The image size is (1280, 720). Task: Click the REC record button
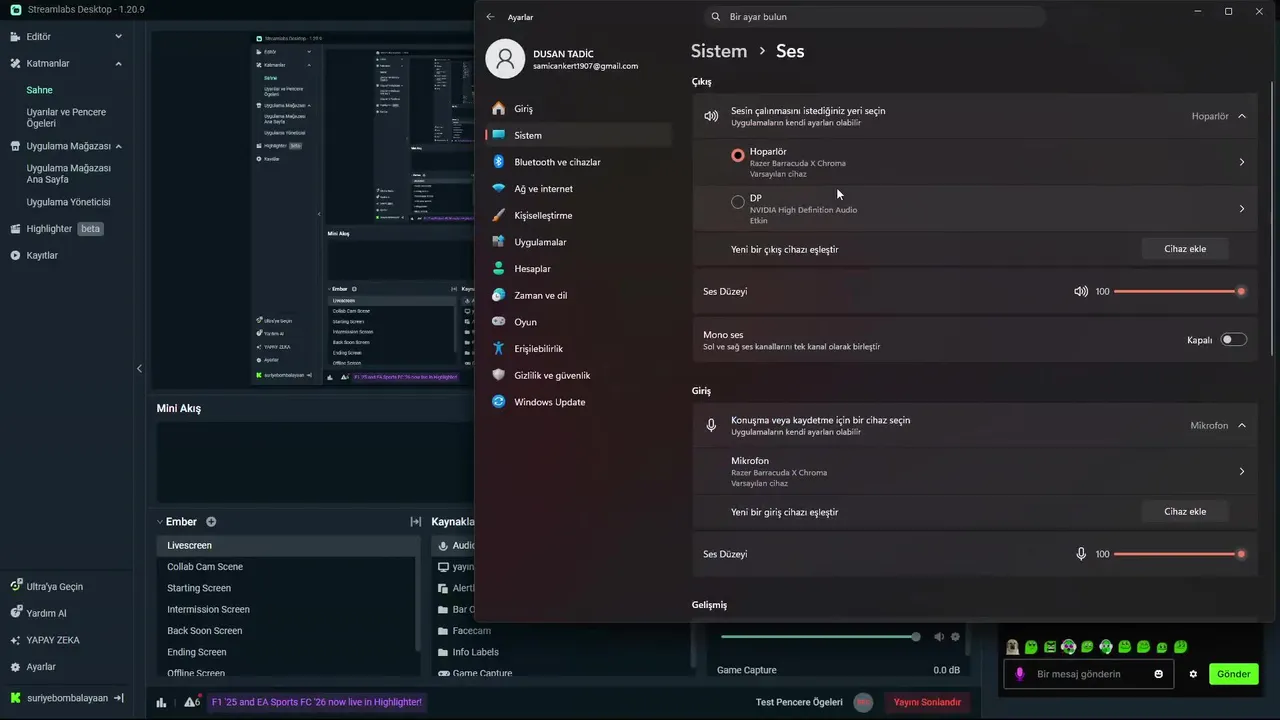pos(863,702)
